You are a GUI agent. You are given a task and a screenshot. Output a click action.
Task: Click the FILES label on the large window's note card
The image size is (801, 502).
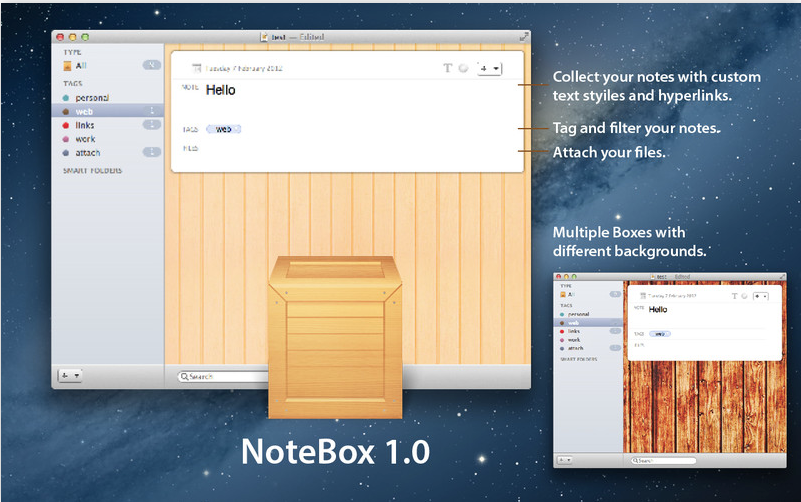191,148
